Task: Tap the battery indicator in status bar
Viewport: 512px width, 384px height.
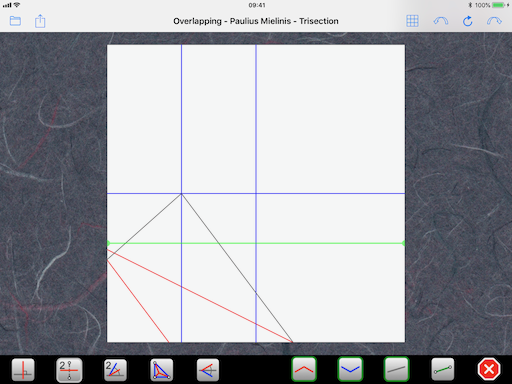Action: 499,5
